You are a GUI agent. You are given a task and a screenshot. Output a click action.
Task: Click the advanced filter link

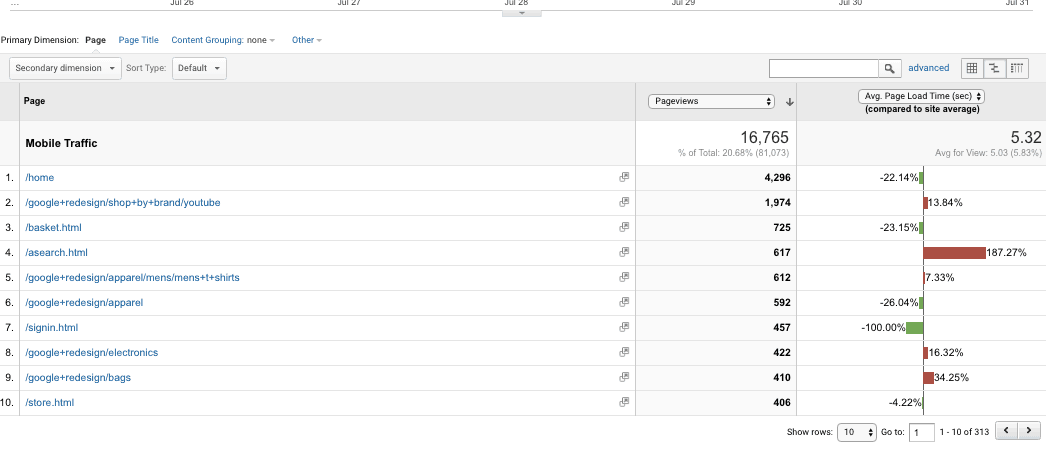[928, 68]
